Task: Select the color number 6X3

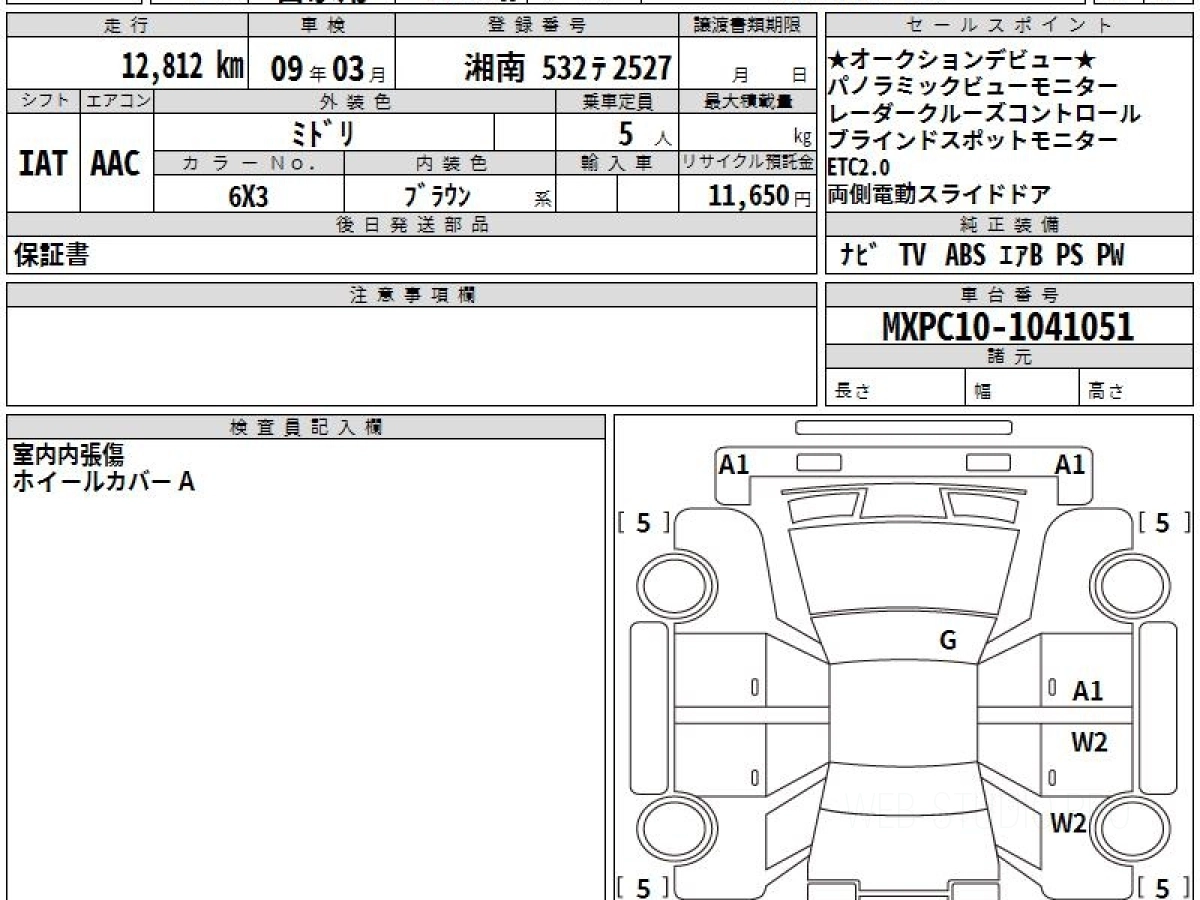Action: [248, 197]
